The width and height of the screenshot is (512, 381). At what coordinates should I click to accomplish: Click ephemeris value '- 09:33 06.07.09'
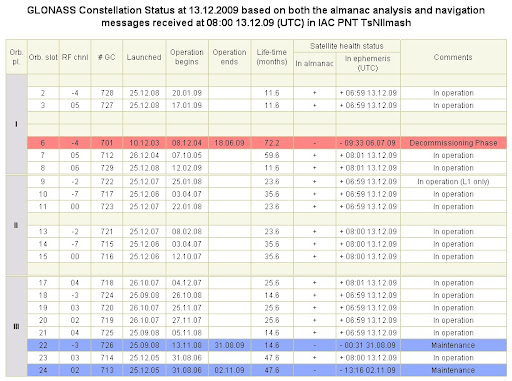click(368, 143)
